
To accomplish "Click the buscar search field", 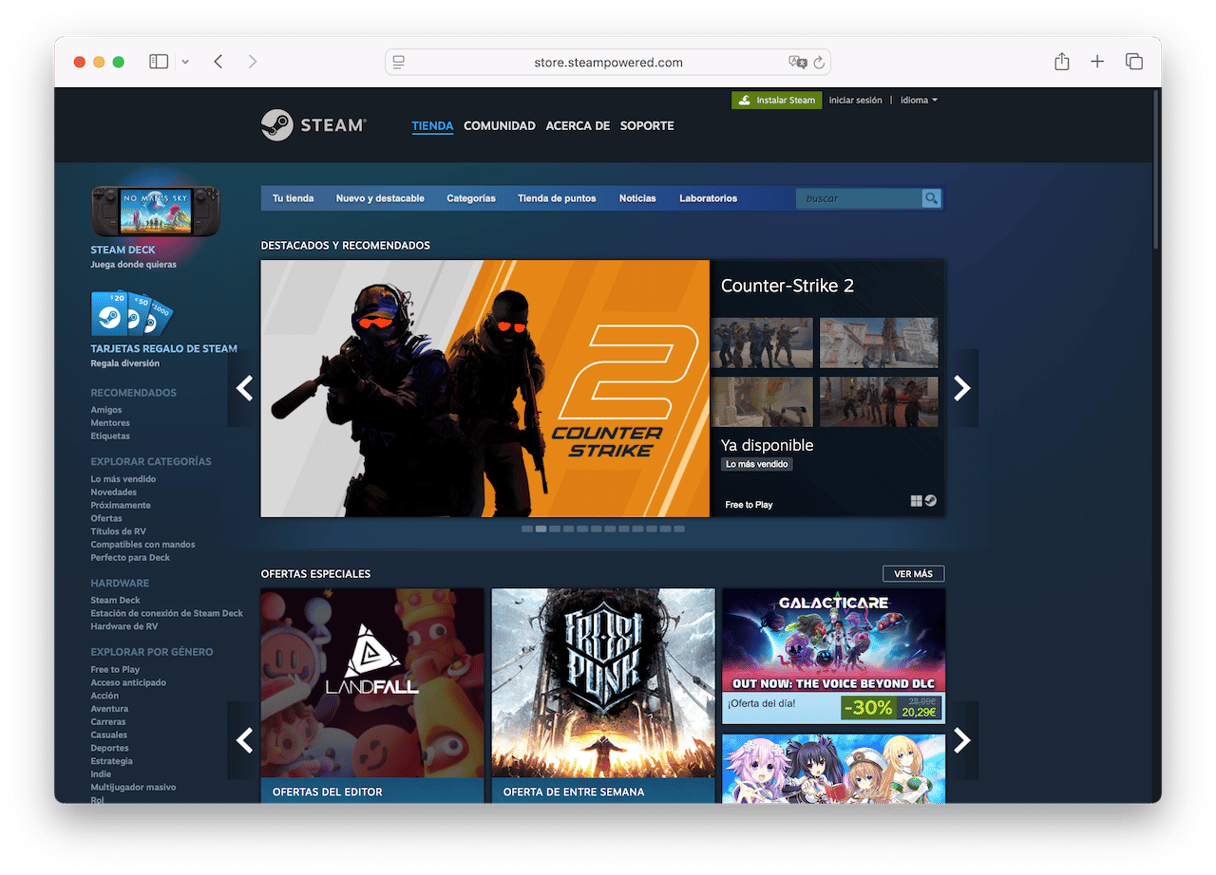I will click(x=860, y=198).
